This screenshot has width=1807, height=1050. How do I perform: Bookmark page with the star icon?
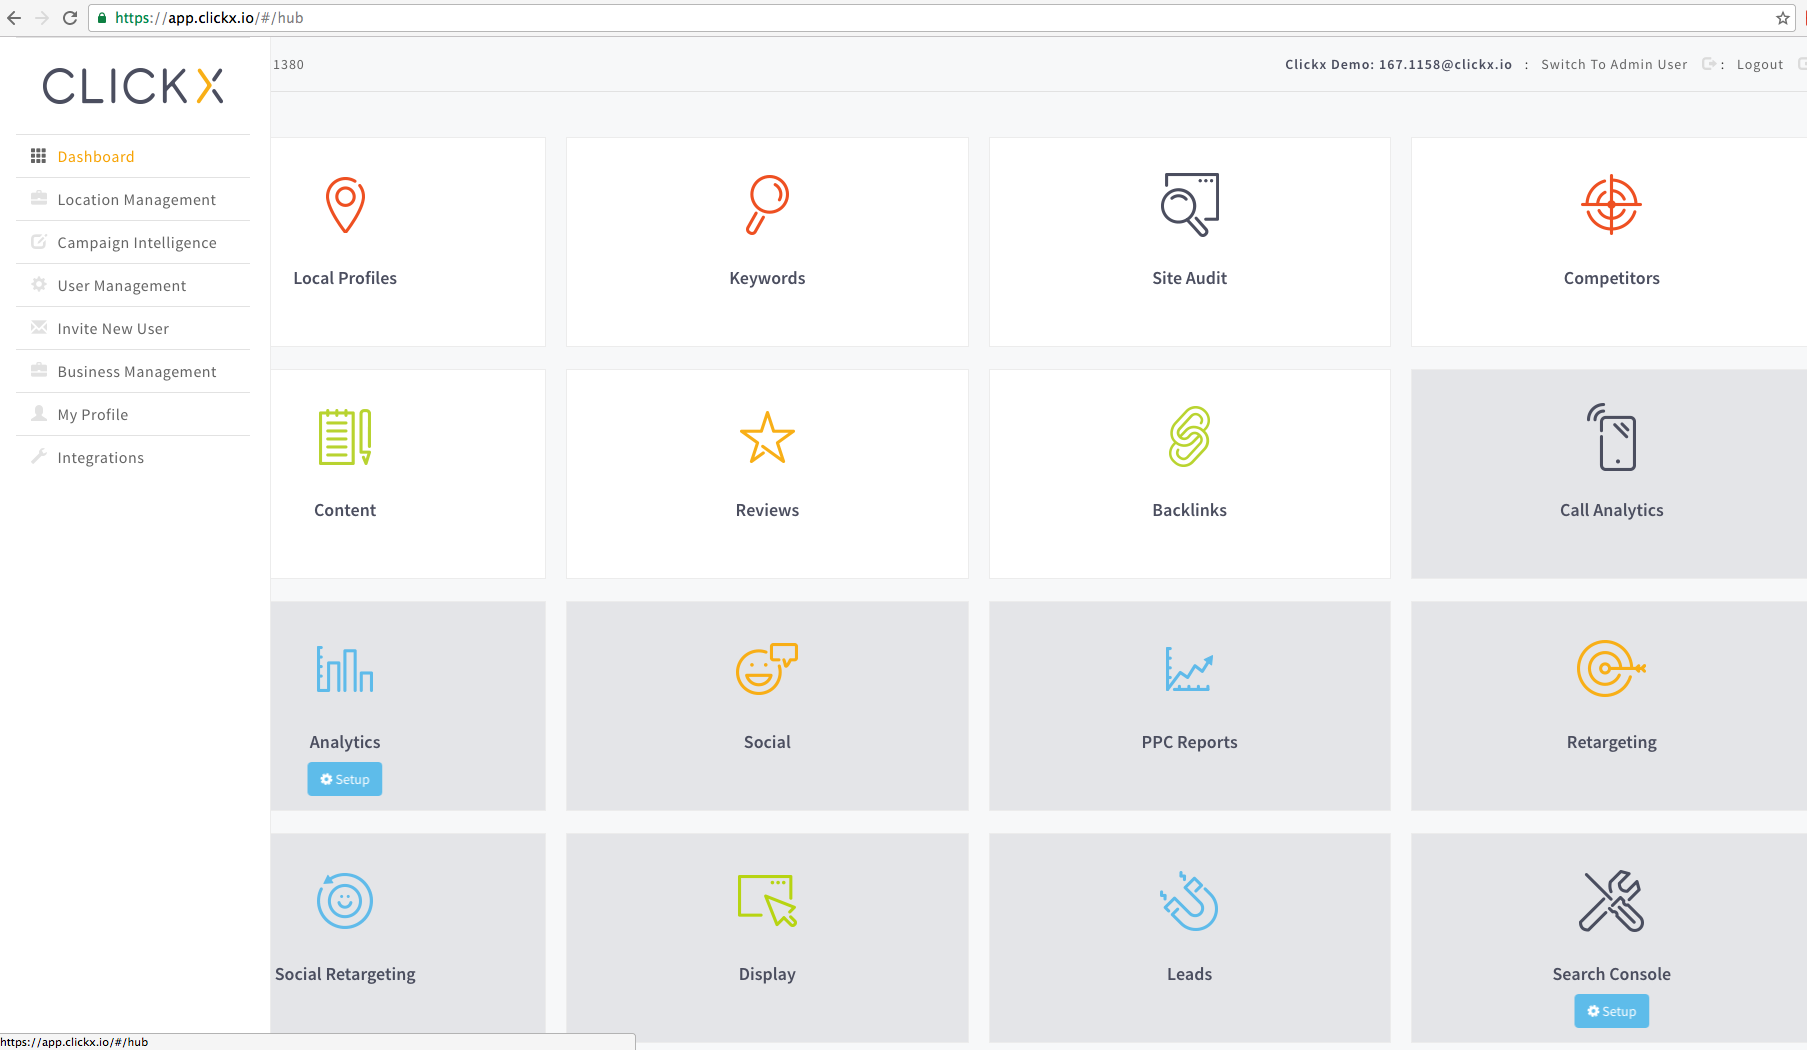1782,18
